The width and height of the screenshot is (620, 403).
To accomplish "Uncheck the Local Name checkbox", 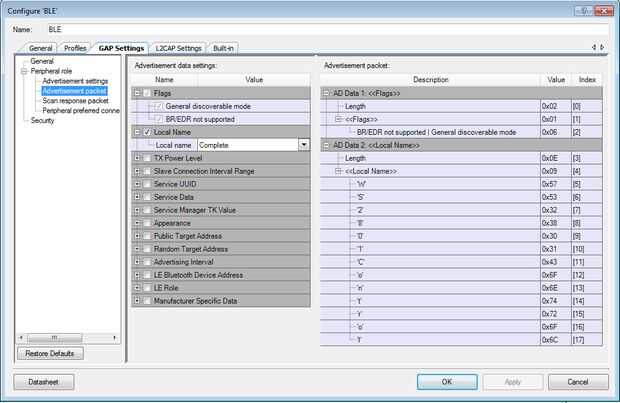I will pyautogui.click(x=147, y=132).
